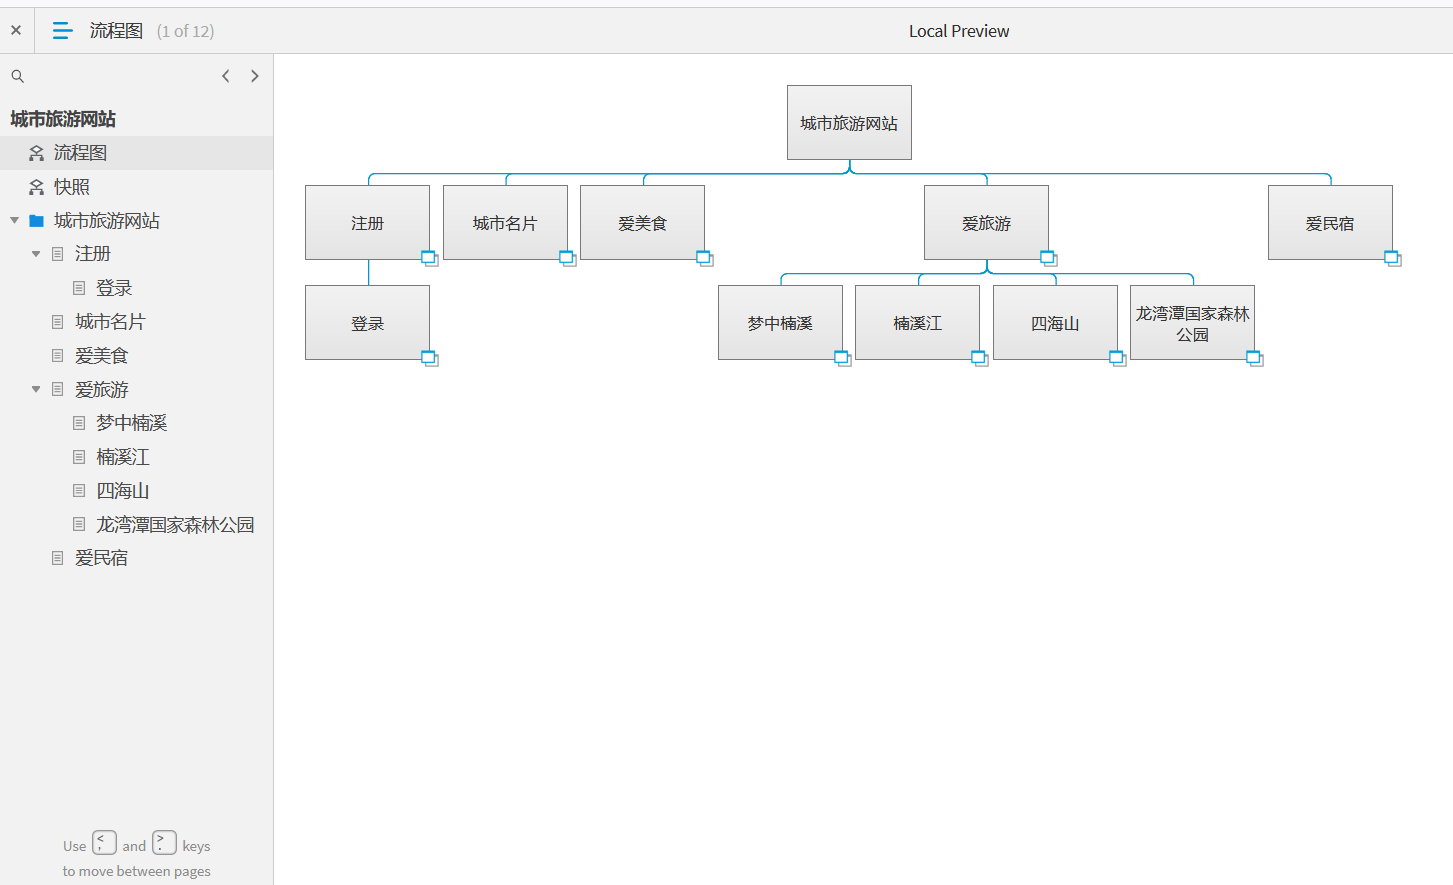Screen dimensions: 1453x885
Task: Go to the next page with the right chevron
Action: coord(255,76)
